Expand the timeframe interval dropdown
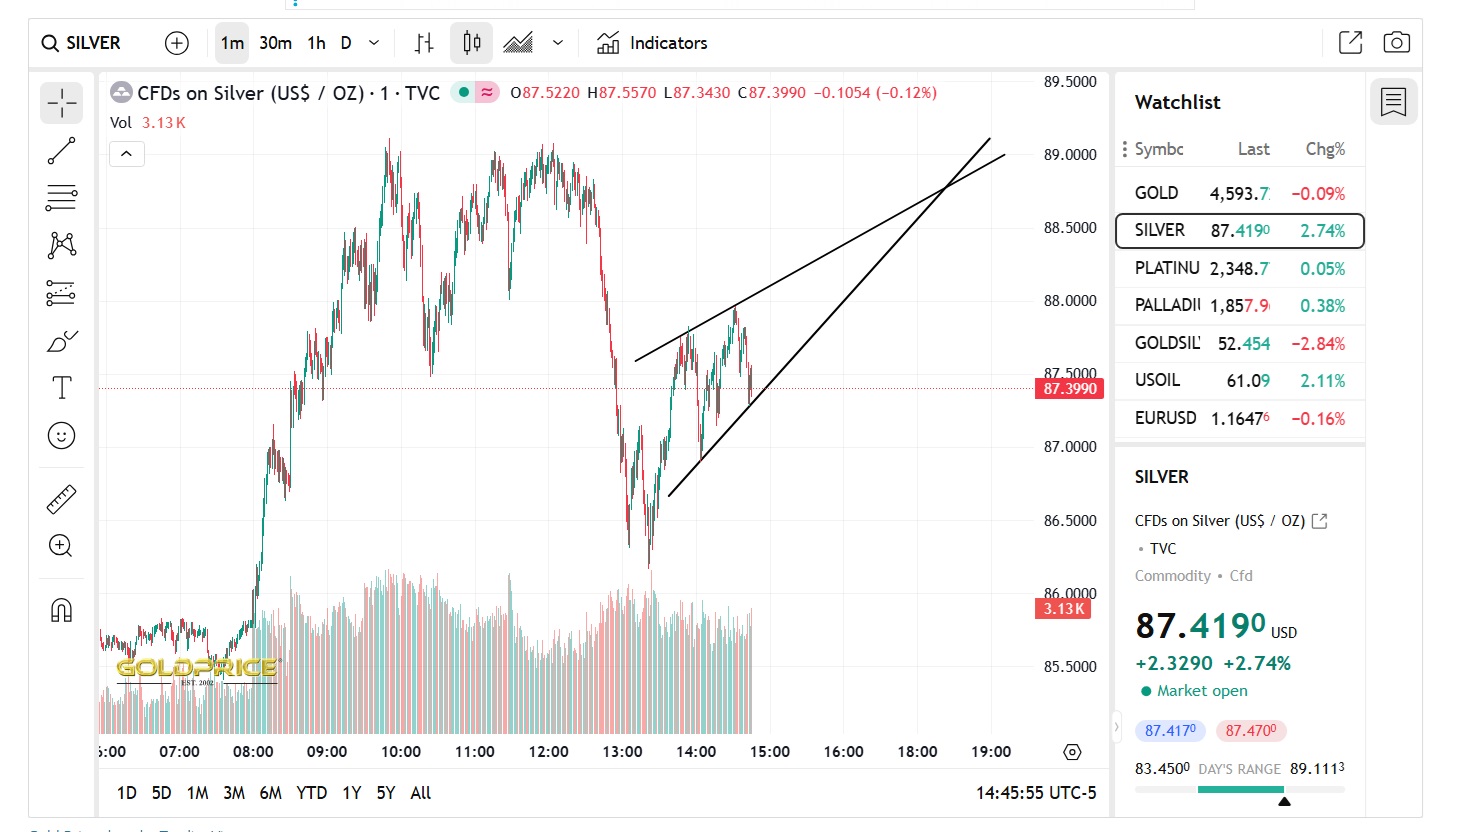The image size is (1459, 832). click(374, 43)
